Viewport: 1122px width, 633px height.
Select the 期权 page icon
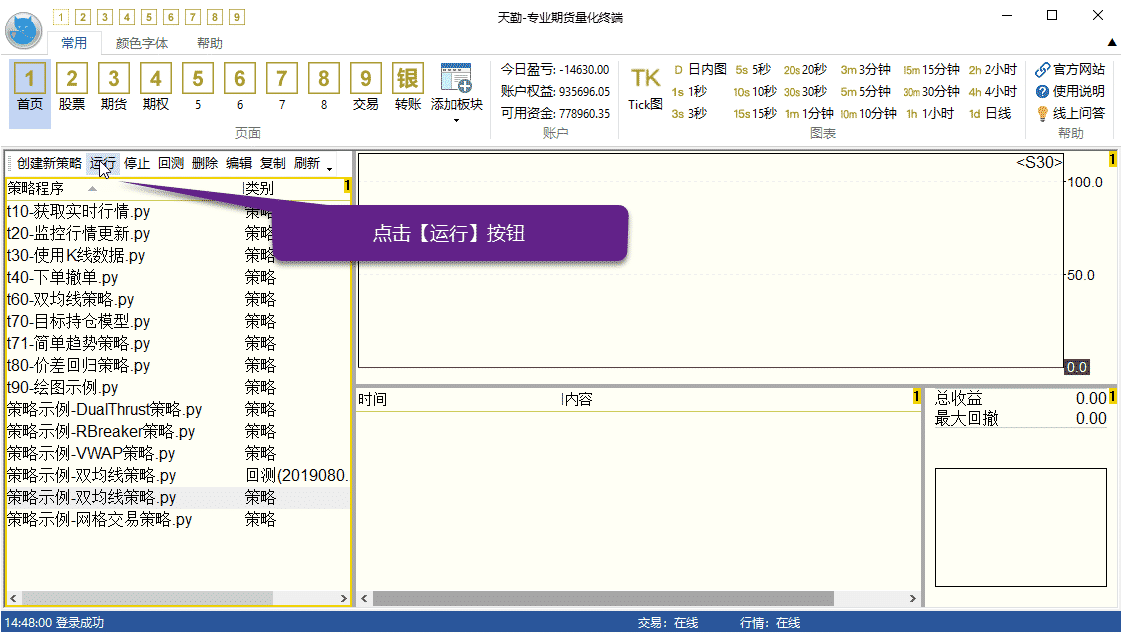[x=156, y=79]
